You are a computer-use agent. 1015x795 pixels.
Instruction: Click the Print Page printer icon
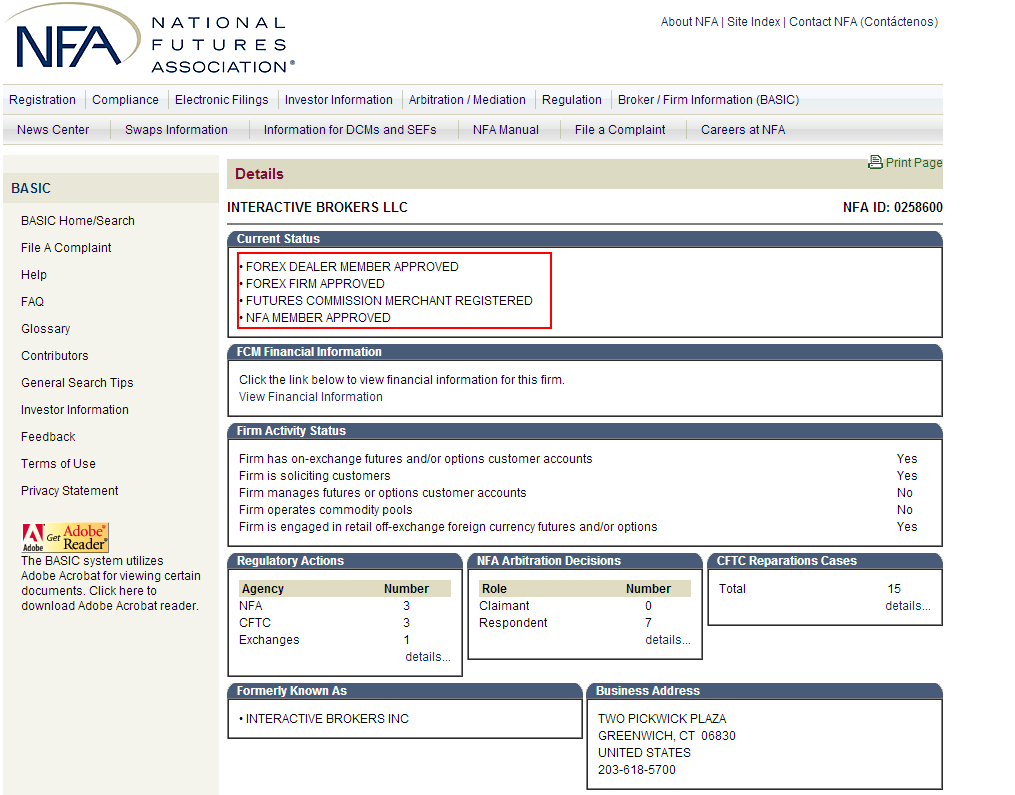(x=875, y=162)
